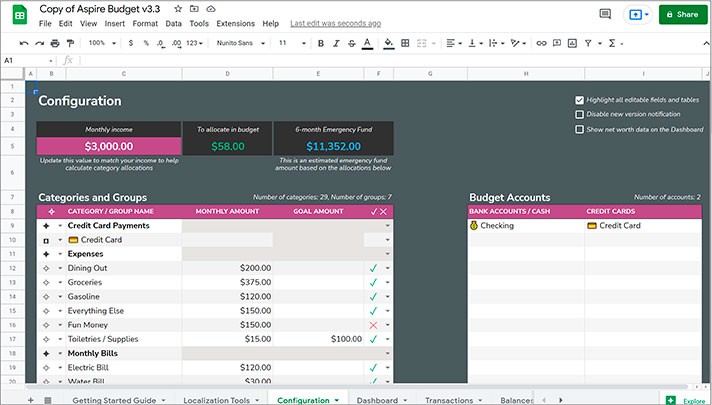This screenshot has width=712, height=405.
Task: Click the Explore button
Action: click(x=686, y=400)
